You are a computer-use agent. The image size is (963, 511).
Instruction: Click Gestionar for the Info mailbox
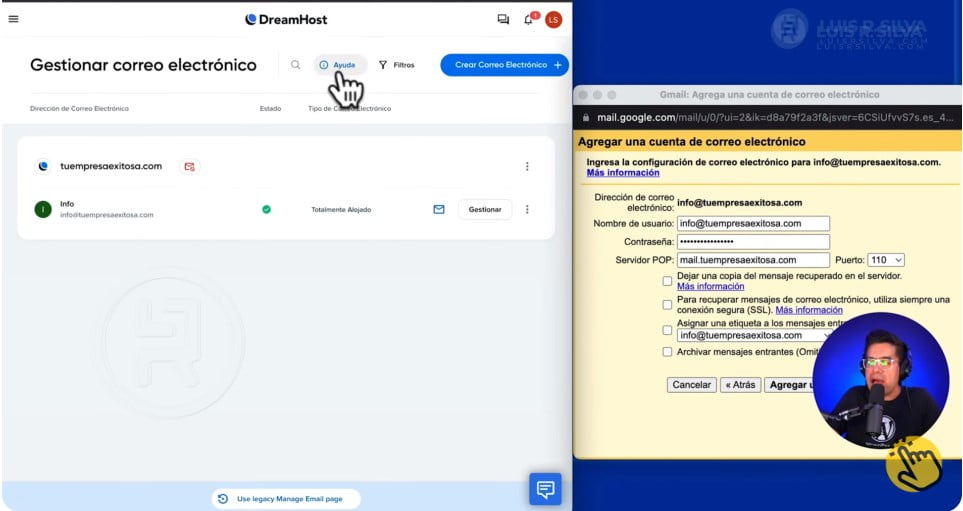[485, 209]
